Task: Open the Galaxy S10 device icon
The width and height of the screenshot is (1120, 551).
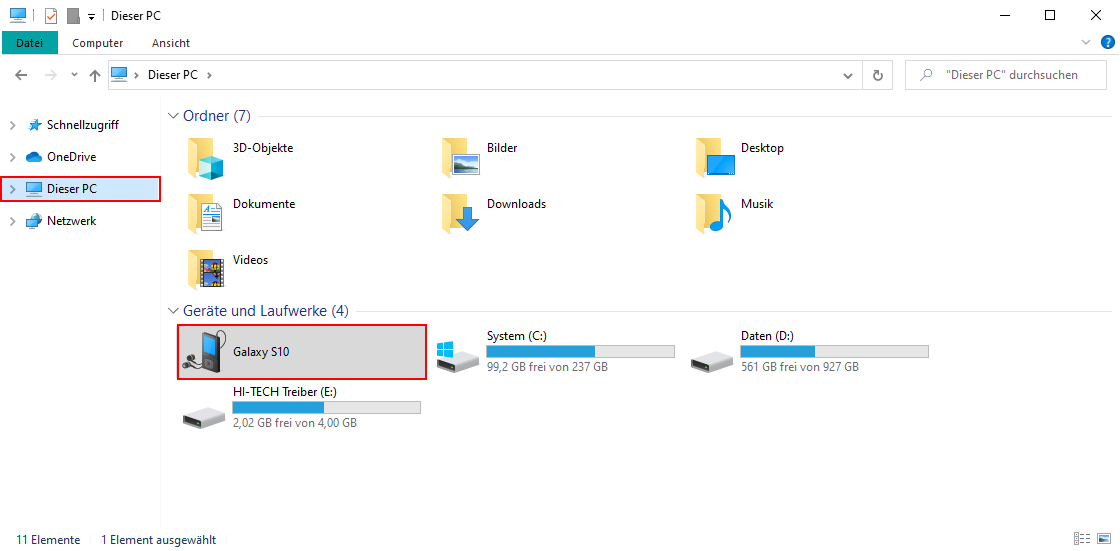Action: click(205, 352)
